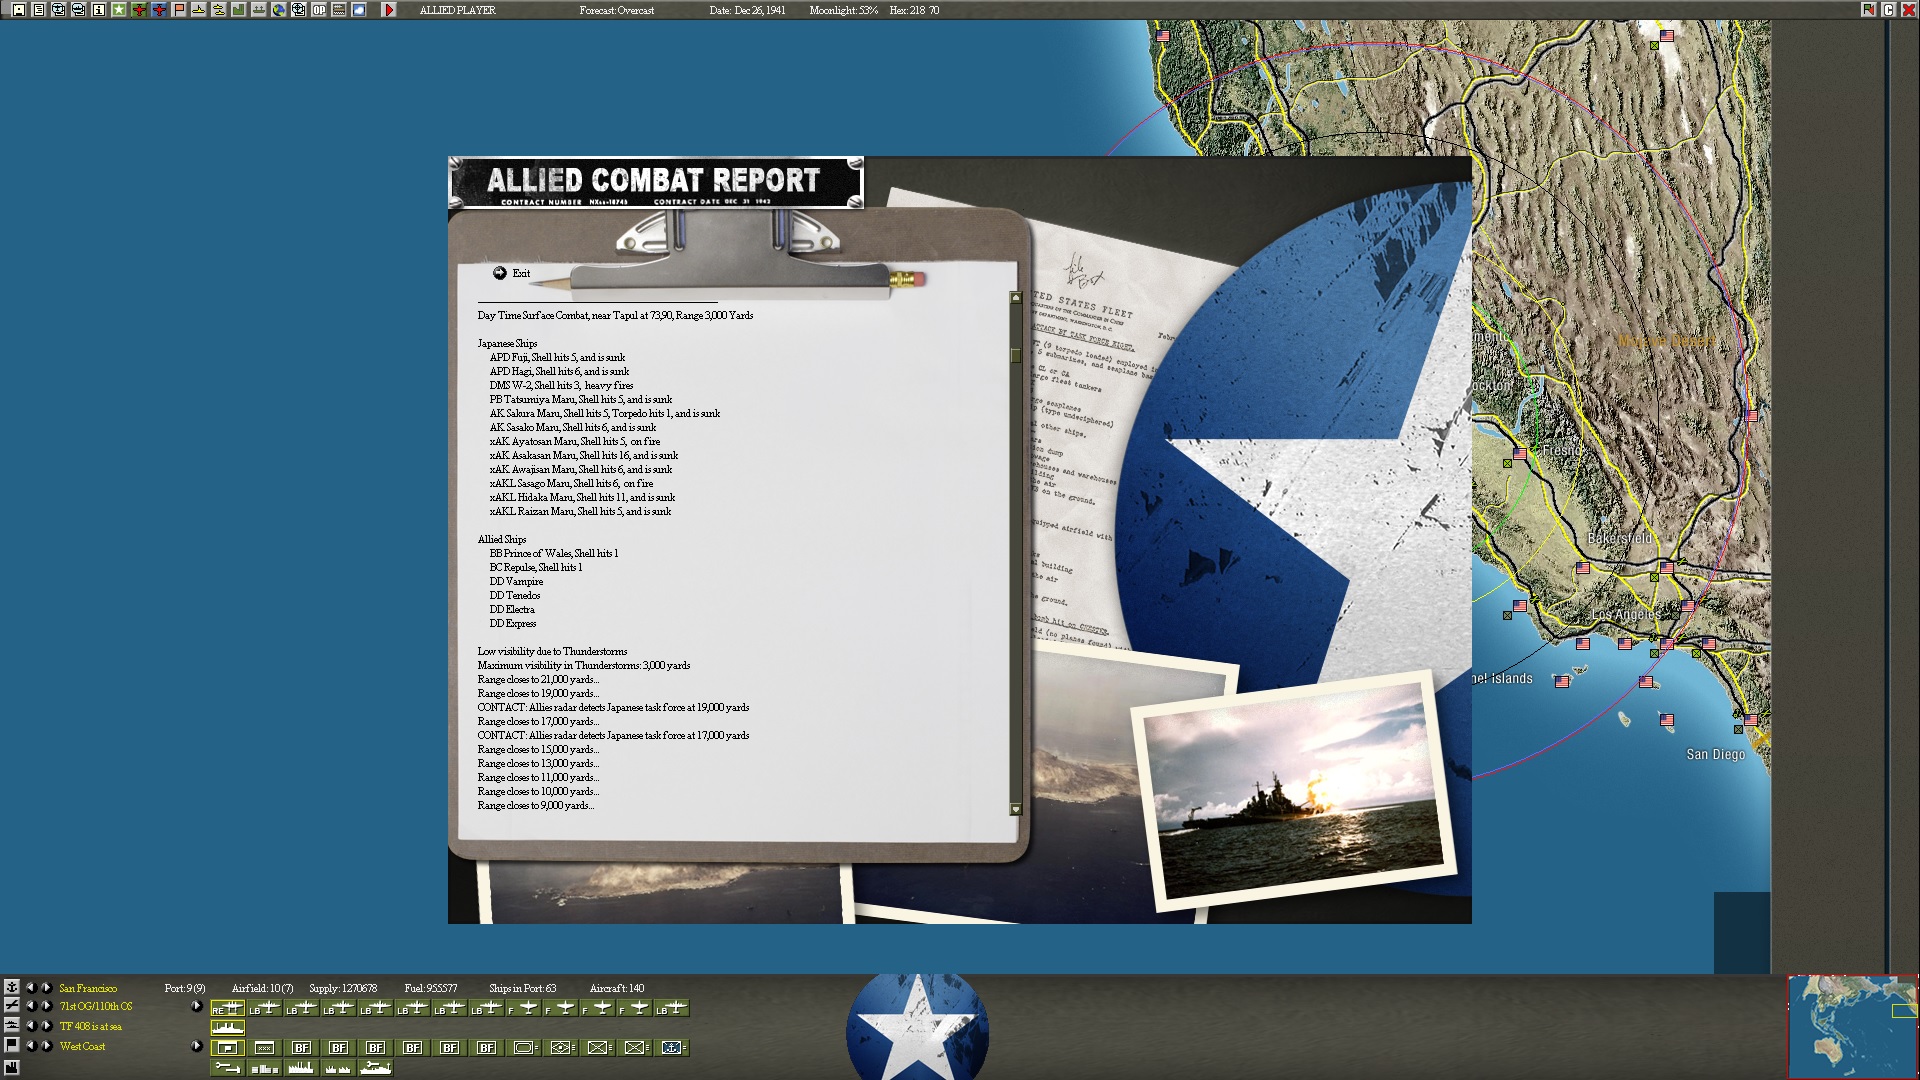
Task: Expand land units arrow next to West Coast row
Action: pos(196,1046)
